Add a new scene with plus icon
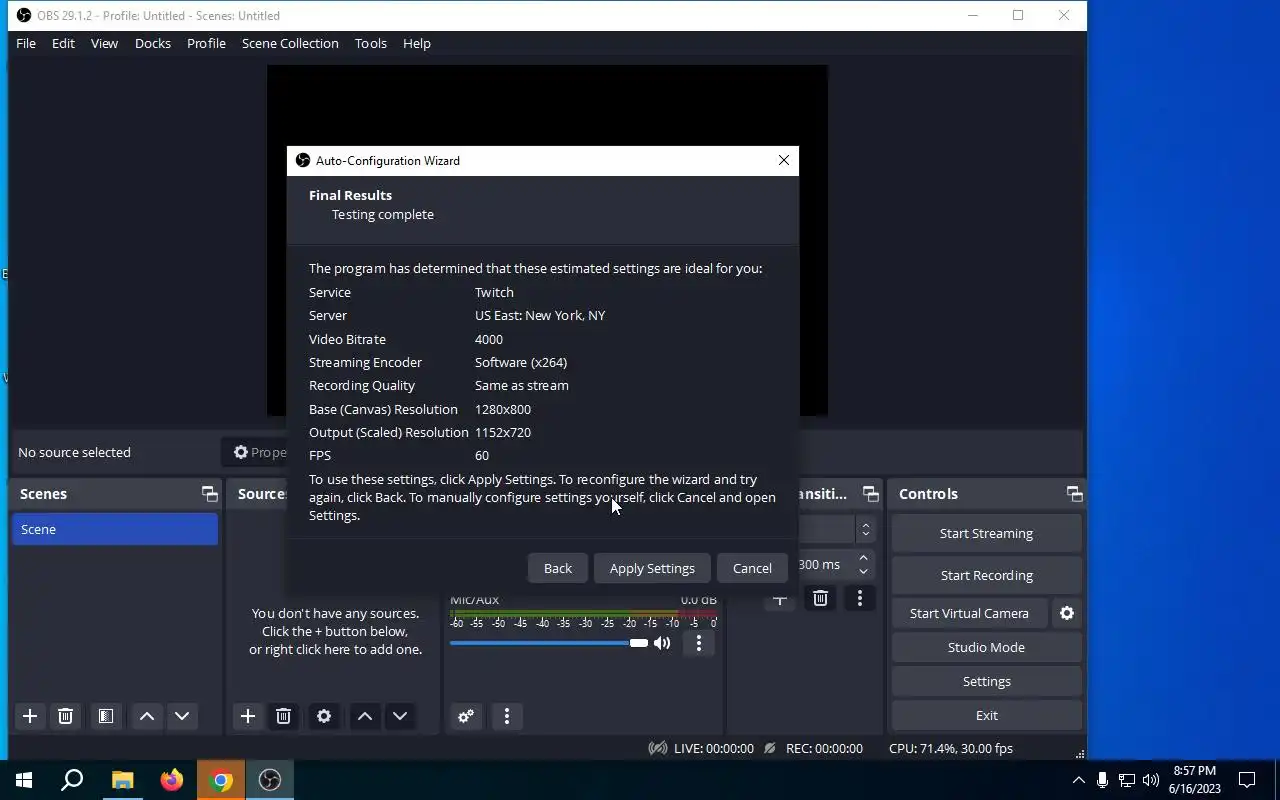Screen dimensions: 1280x800 click(30, 716)
